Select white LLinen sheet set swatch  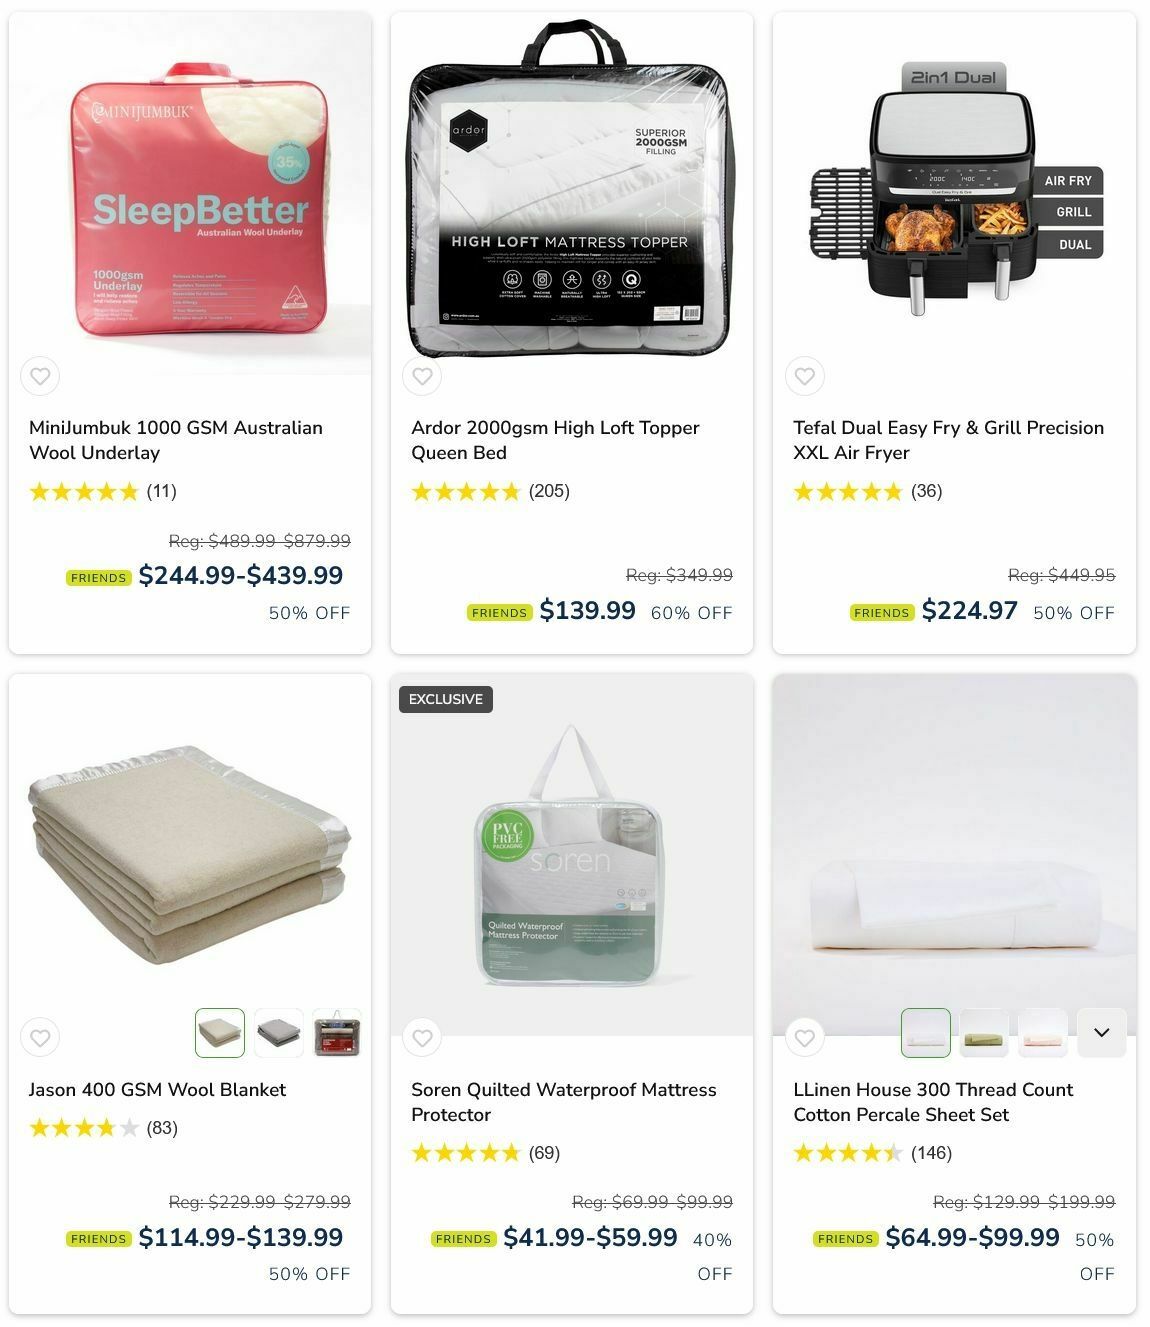(926, 1033)
